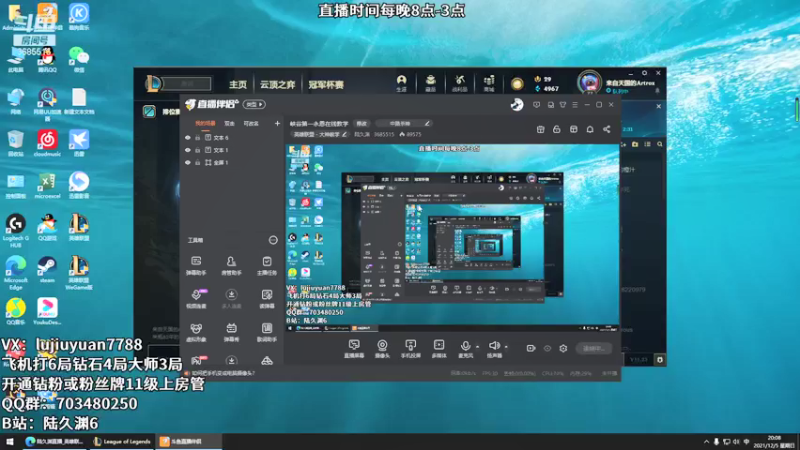Click the 修改 button beside the stream title
Viewport: 800px width, 450px height.
362,123
